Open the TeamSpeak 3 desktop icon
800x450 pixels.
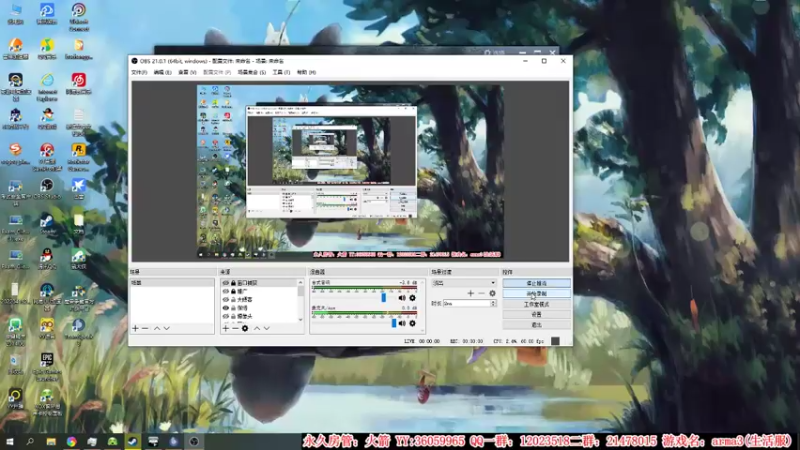(x=79, y=331)
